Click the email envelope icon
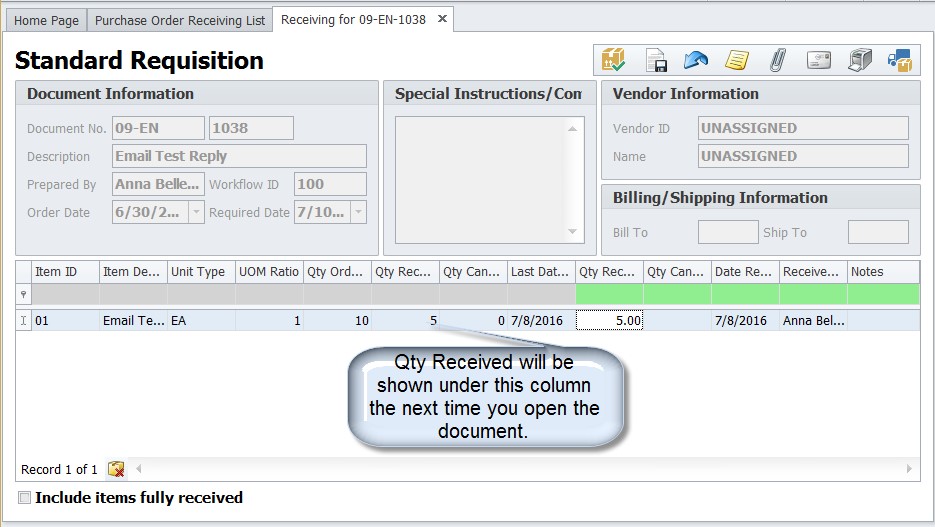Viewport: 935px width, 527px height. (819, 61)
